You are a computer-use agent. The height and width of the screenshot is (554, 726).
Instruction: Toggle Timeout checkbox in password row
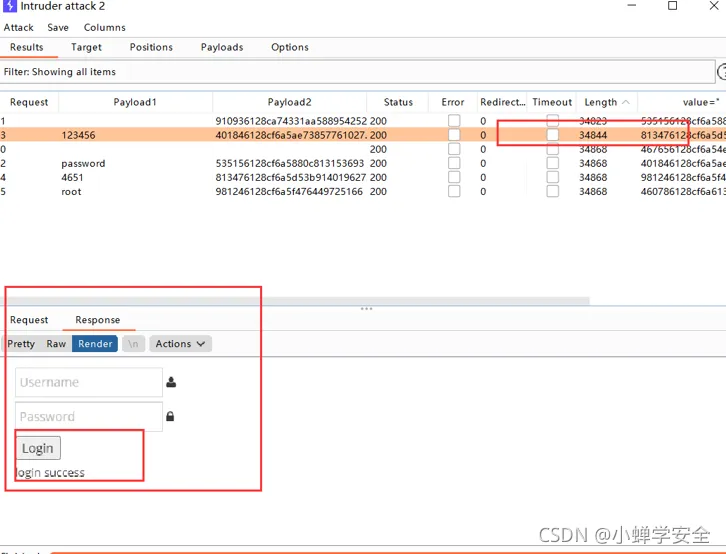552,163
